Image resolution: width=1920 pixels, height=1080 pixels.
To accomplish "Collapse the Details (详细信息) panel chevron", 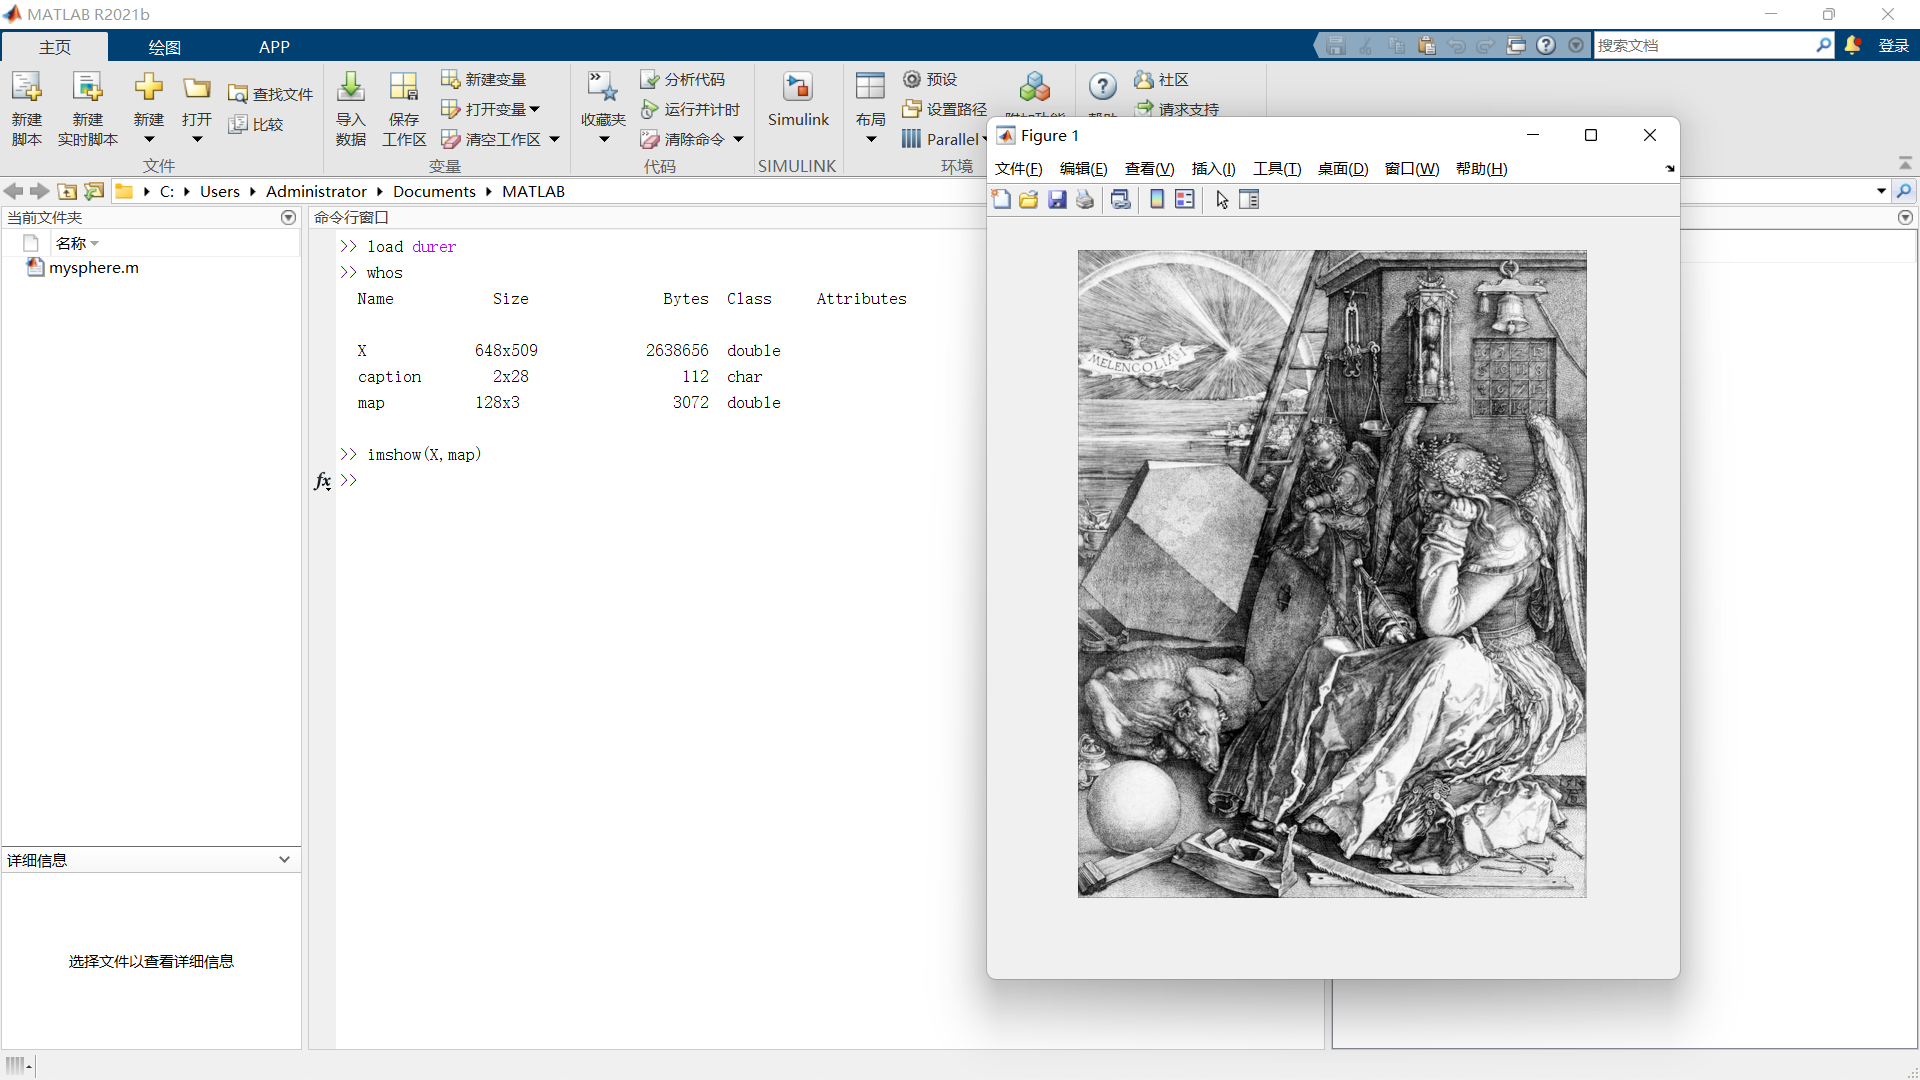I will point(284,859).
